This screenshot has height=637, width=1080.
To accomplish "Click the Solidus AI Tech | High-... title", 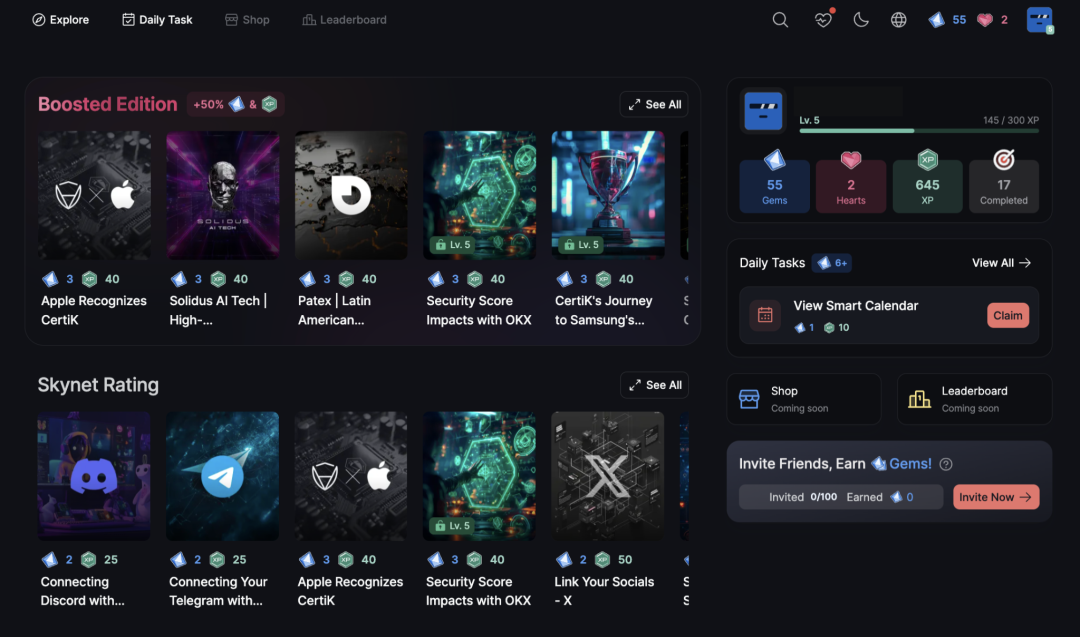I will coord(218,311).
